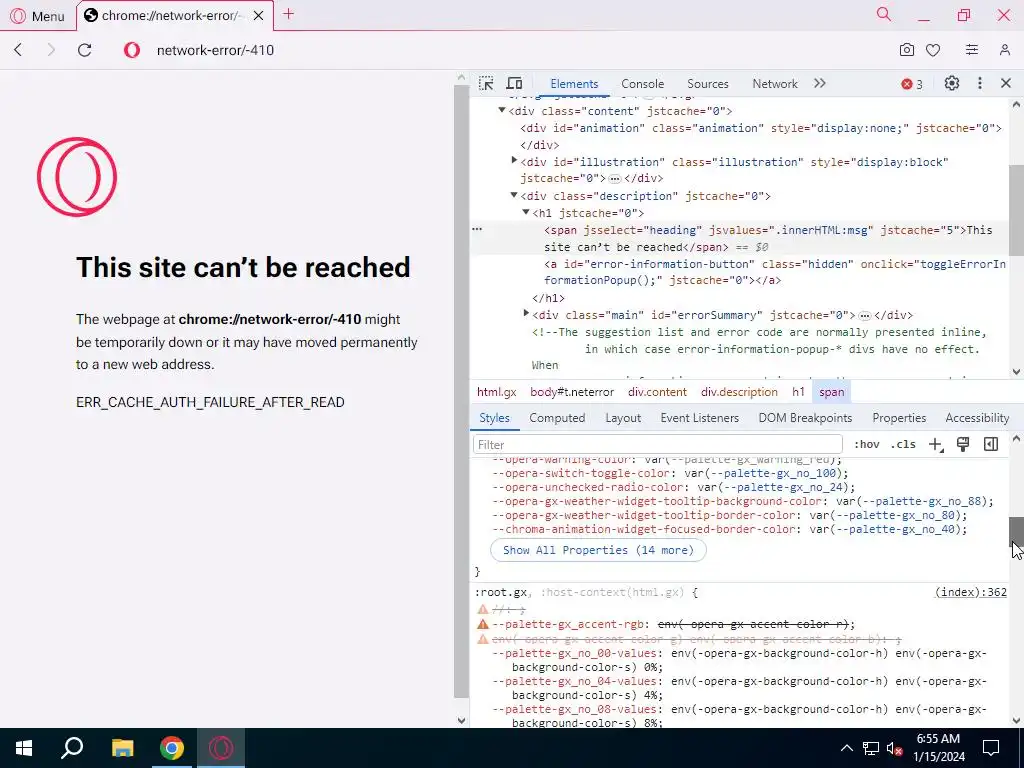Open the Event Listeners sub-tab

click(x=699, y=418)
